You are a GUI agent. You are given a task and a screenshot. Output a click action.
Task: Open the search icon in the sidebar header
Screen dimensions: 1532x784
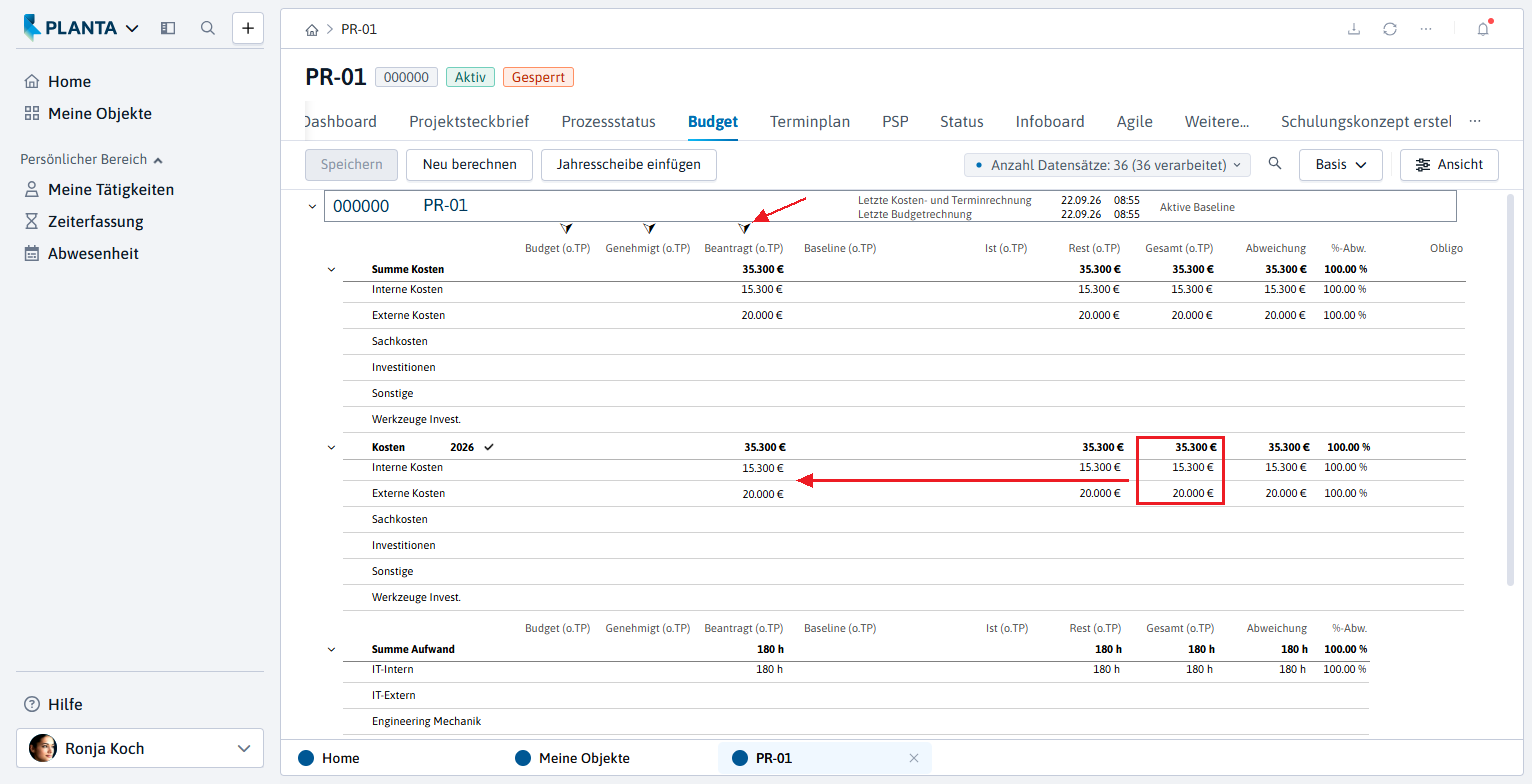(208, 28)
